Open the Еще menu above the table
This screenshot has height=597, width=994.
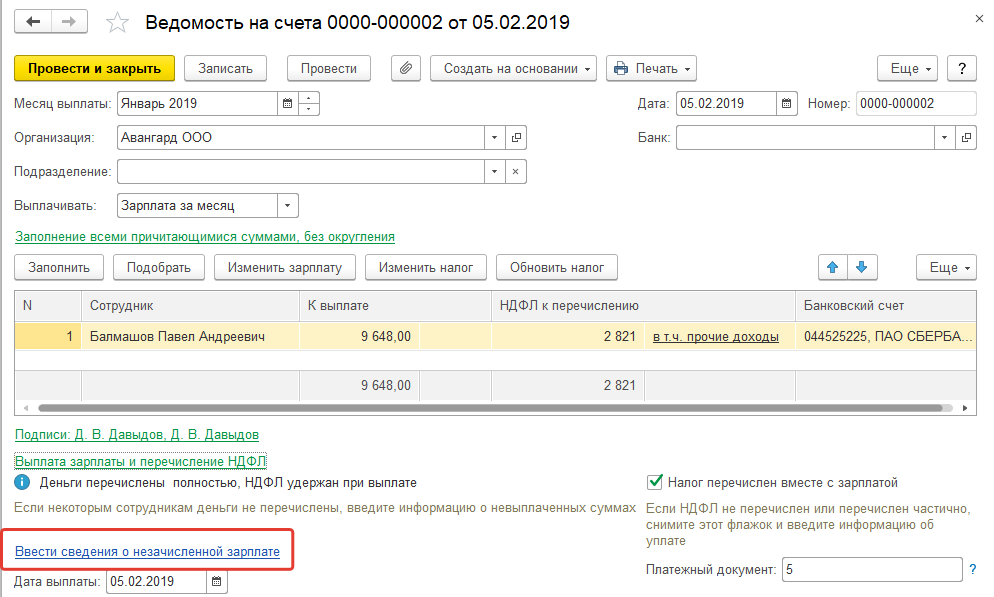pos(945,267)
